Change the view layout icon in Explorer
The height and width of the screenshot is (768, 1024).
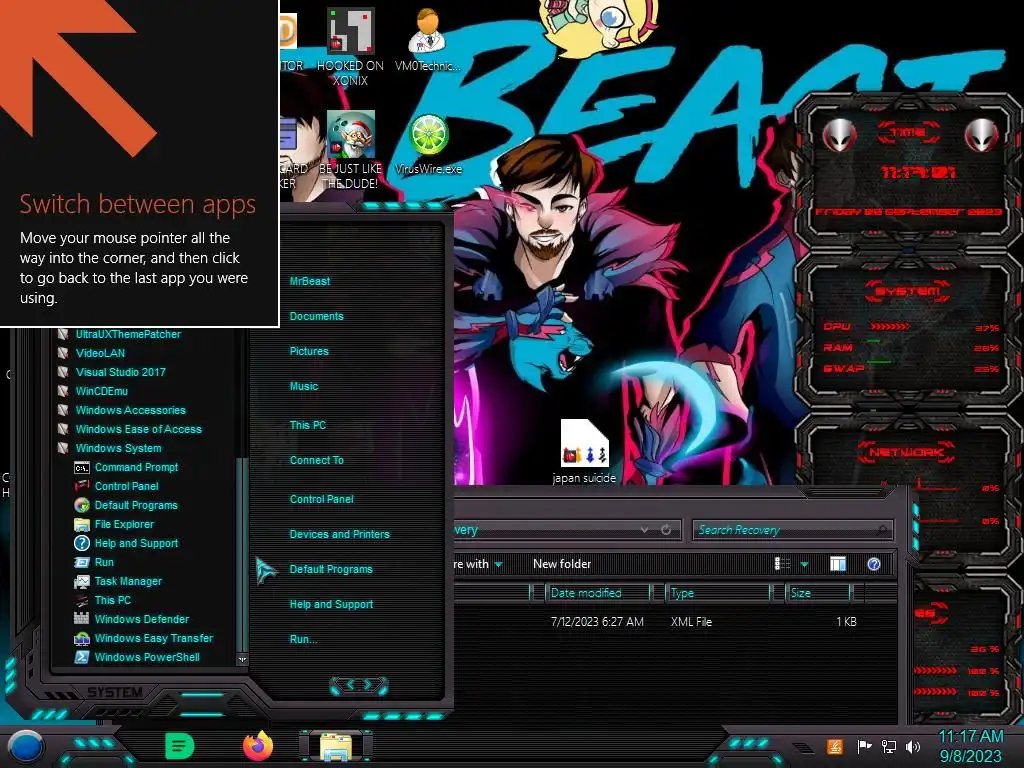782,564
